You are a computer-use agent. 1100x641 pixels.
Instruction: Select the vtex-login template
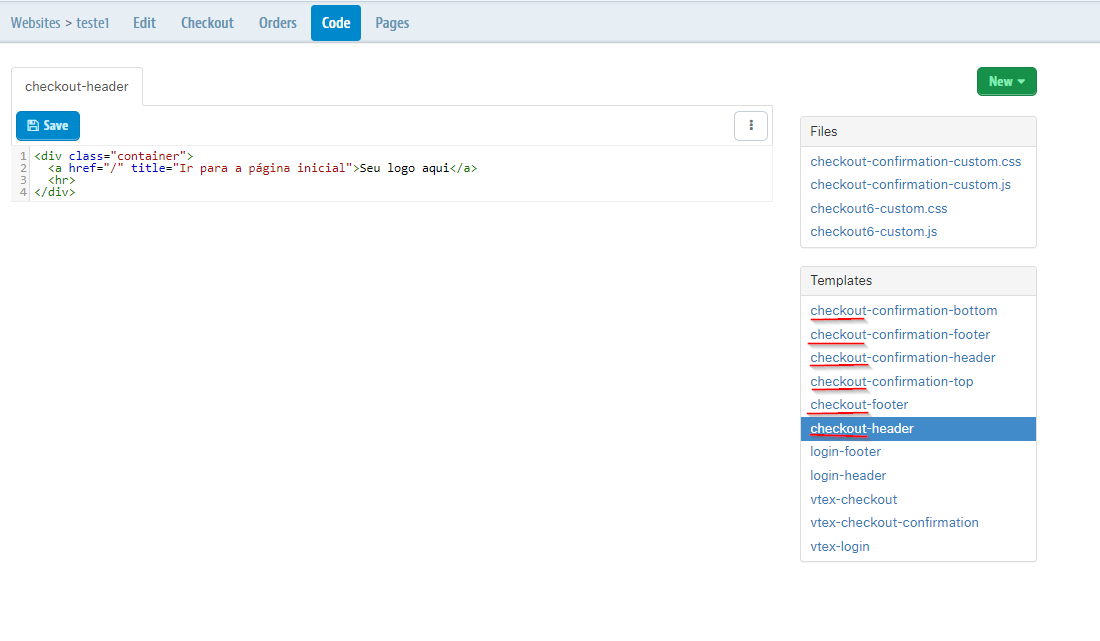pyautogui.click(x=840, y=546)
